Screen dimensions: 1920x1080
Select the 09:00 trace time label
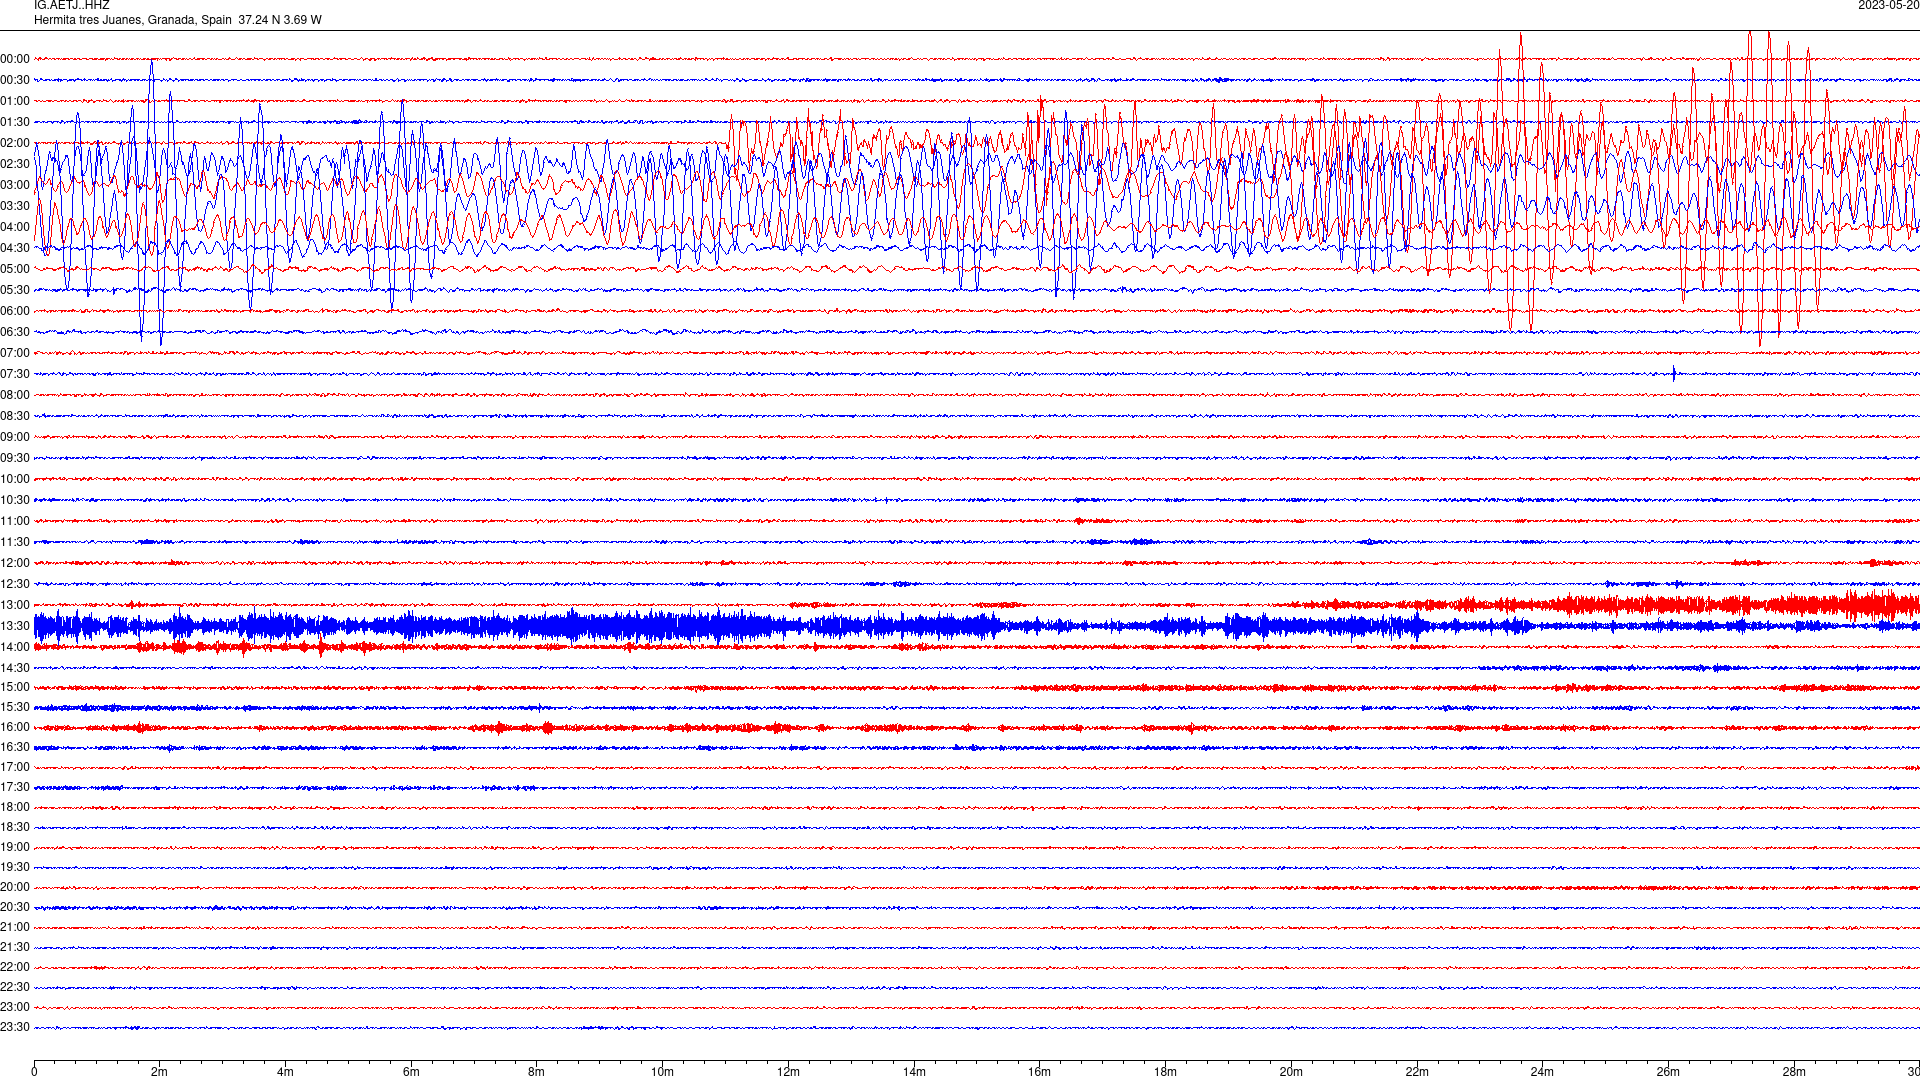coord(15,437)
